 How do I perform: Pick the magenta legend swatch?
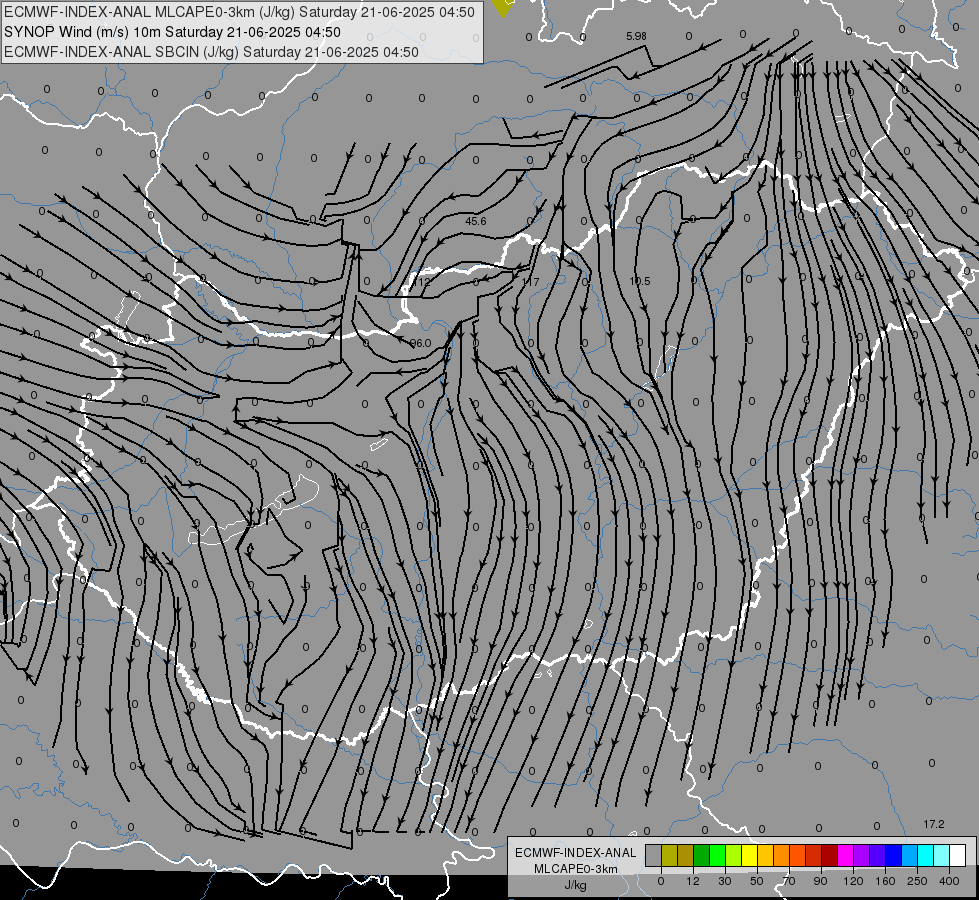pyautogui.click(x=845, y=856)
